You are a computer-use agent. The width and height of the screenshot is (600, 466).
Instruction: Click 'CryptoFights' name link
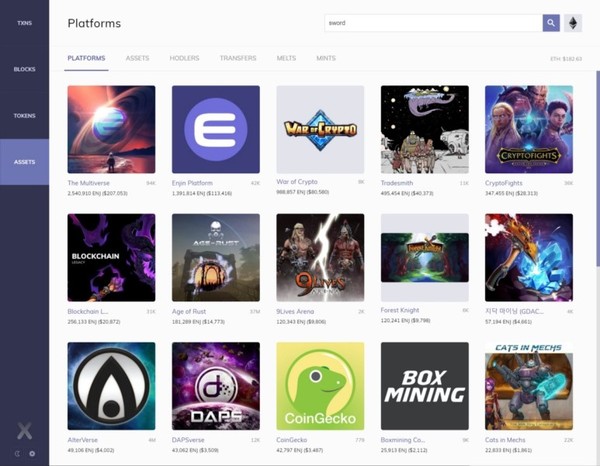[504, 183]
